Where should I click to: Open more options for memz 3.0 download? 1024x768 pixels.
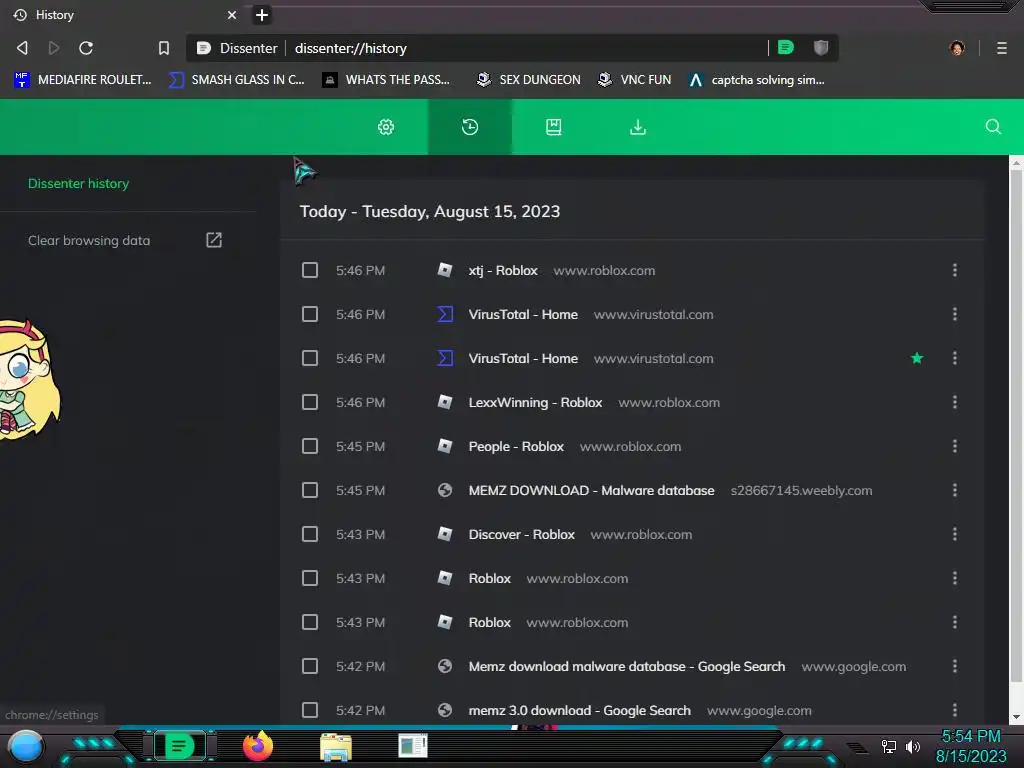tap(955, 710)
